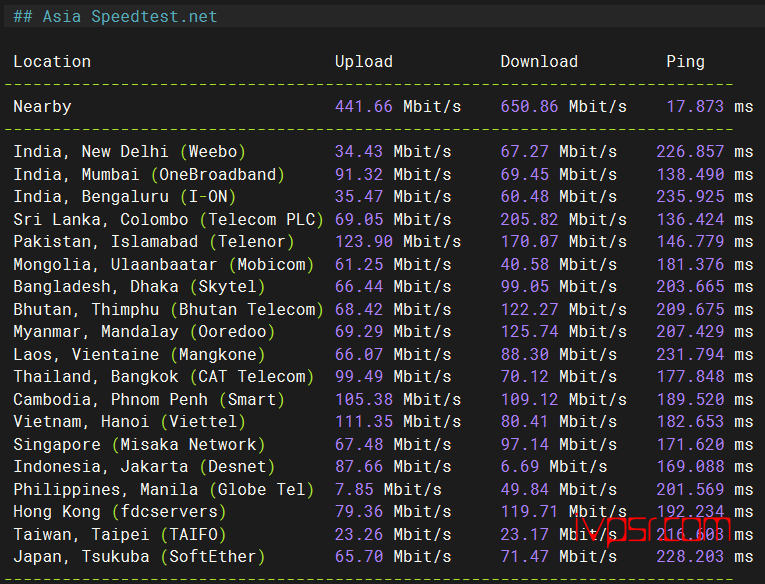Select Taipei upload value 23.26
The height and width of the screenshot is (584, 765).
[x=359, y=534]
